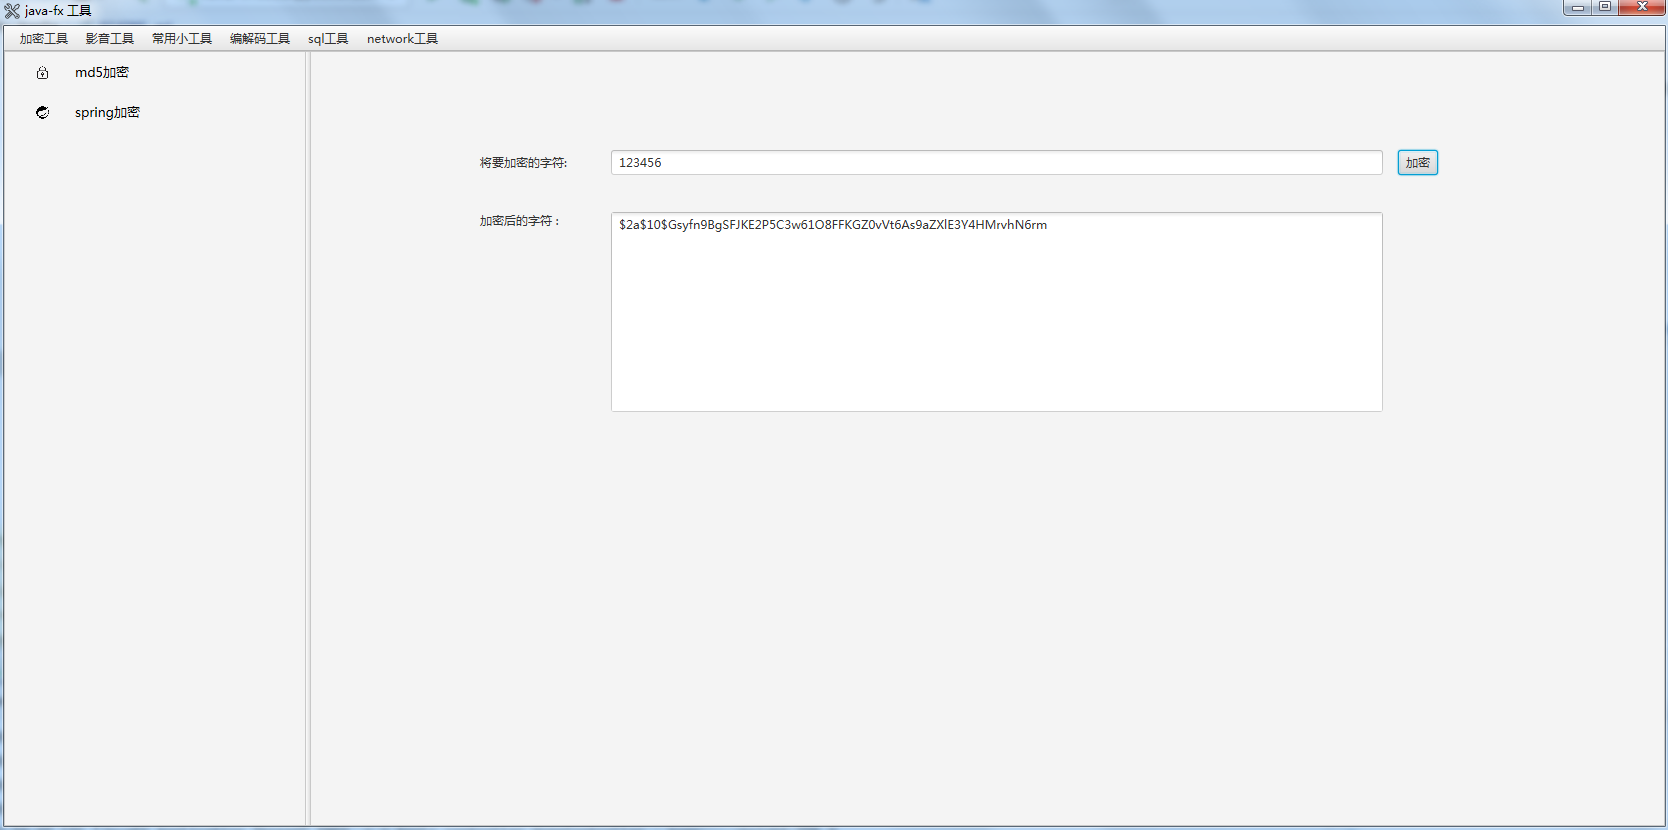
Task: Select the spring加密 sidebar entry
Action: tap(107, 113)
